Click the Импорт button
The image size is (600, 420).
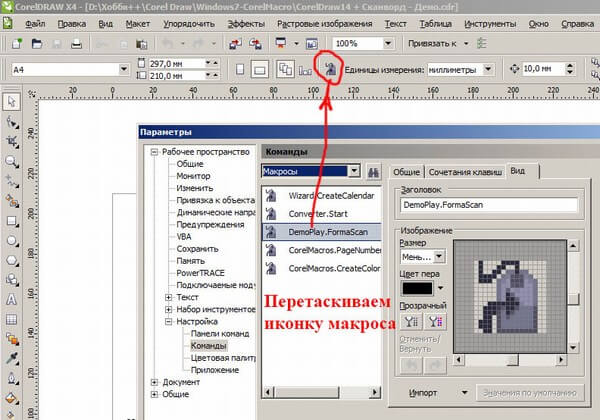coord(423,393)
